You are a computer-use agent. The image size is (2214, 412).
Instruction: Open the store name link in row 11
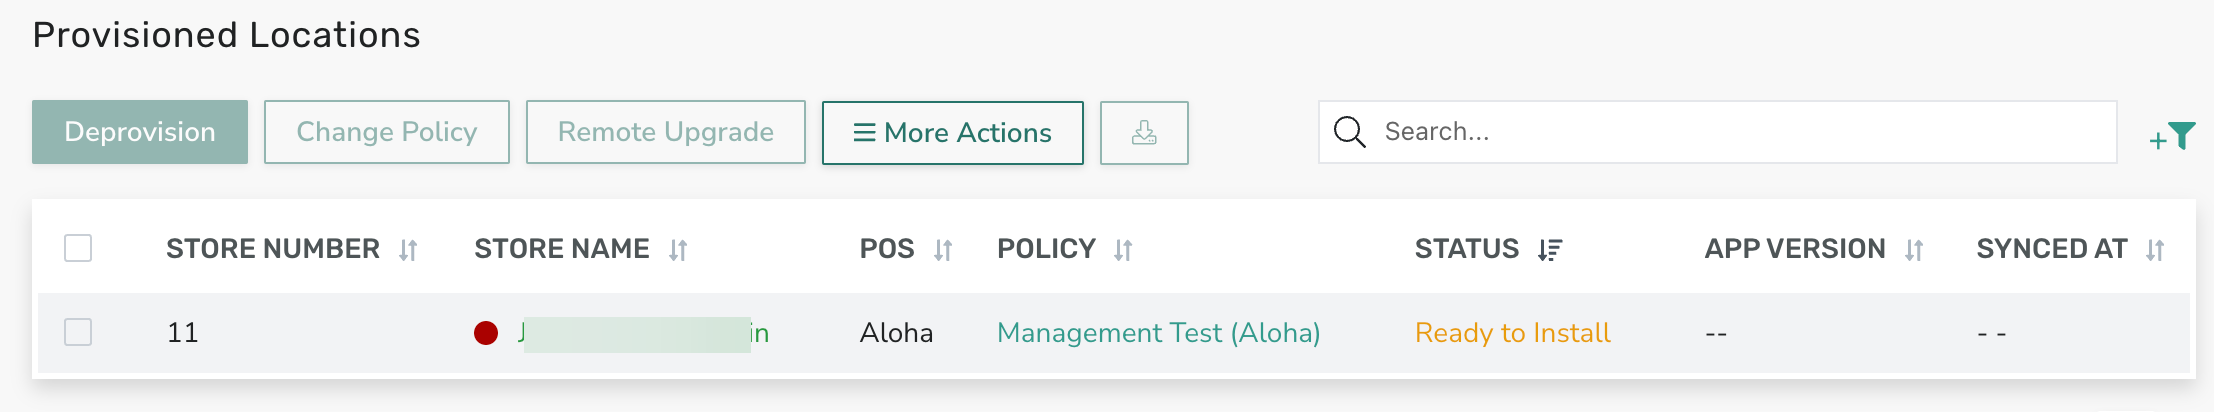(644, 333)
